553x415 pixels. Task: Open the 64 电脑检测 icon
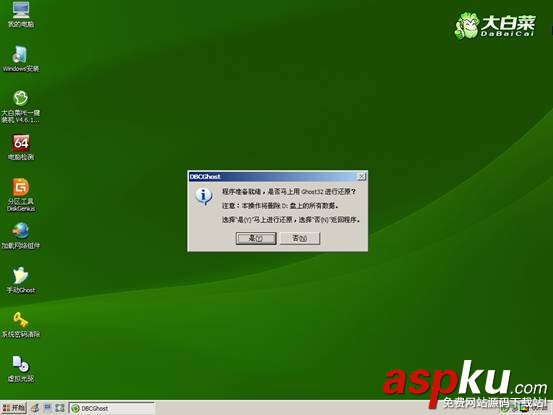21,147
